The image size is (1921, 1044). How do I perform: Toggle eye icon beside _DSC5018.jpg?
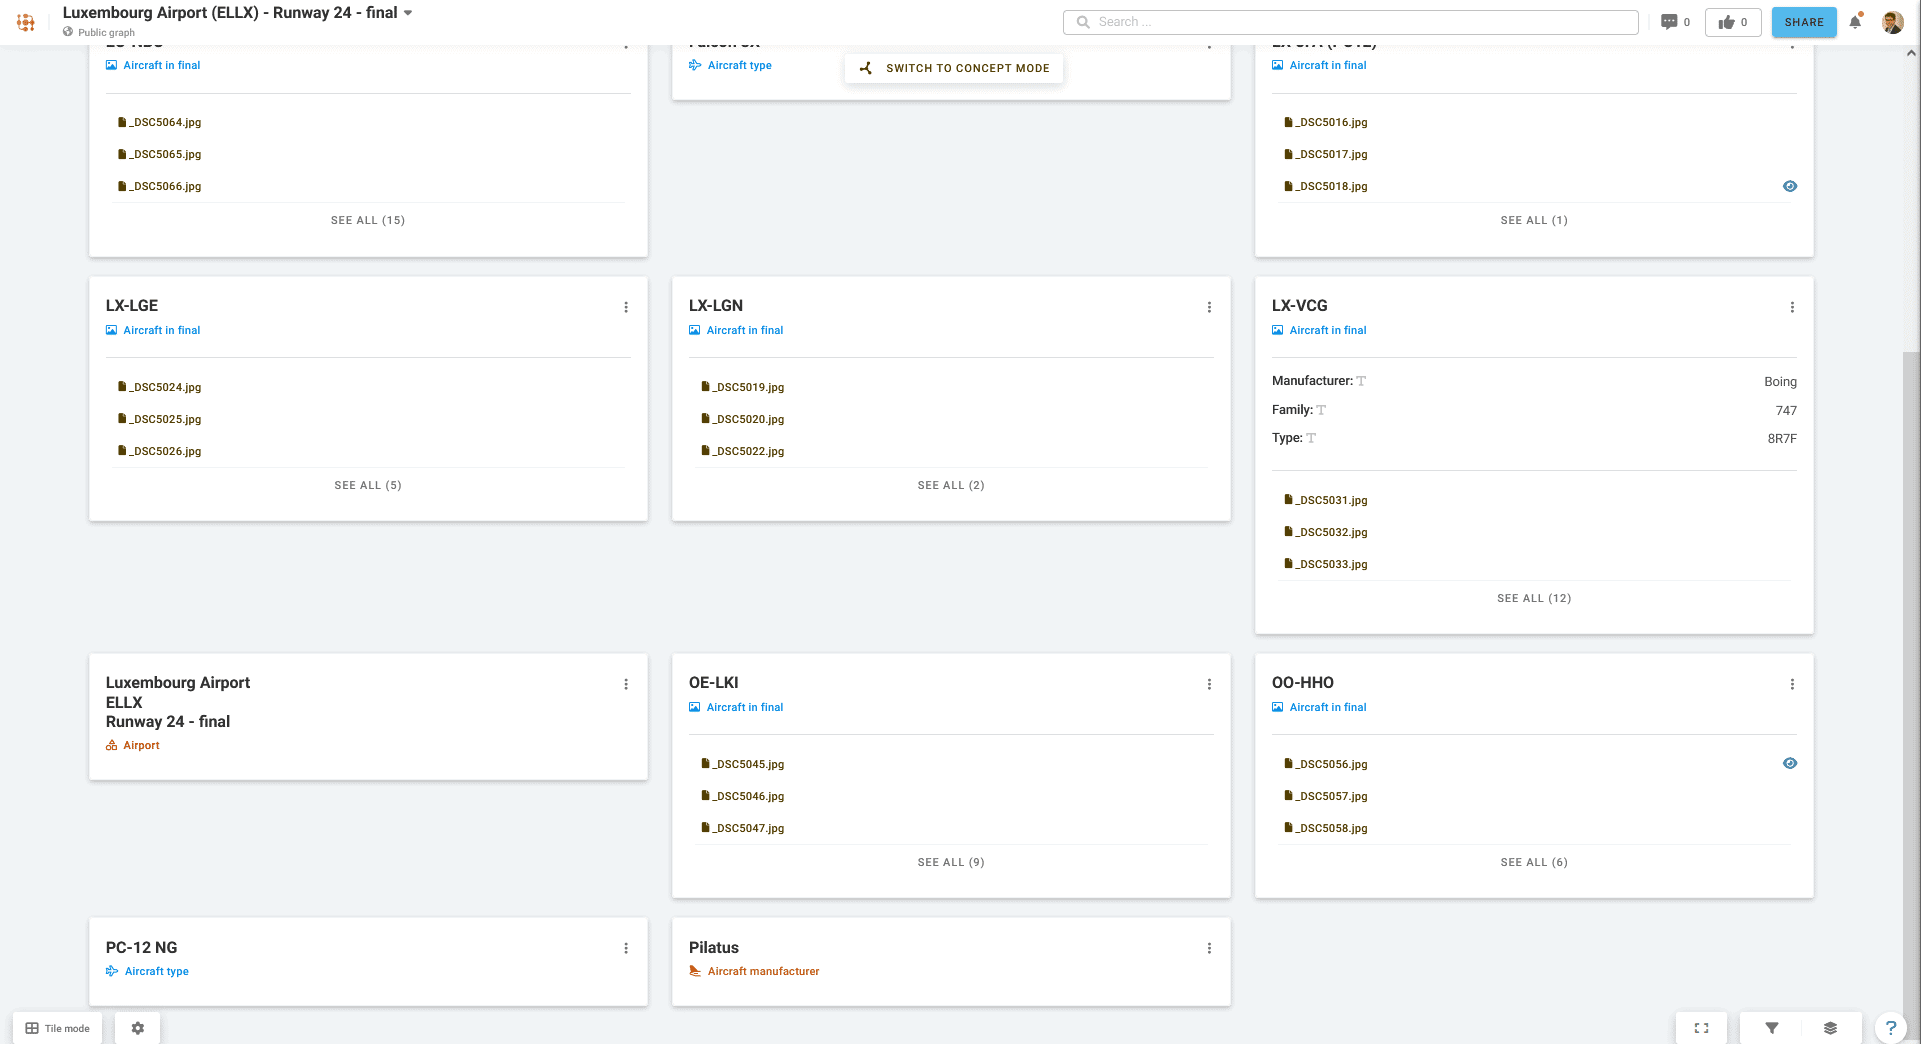pyautogui.click(x=1790, y=186)
